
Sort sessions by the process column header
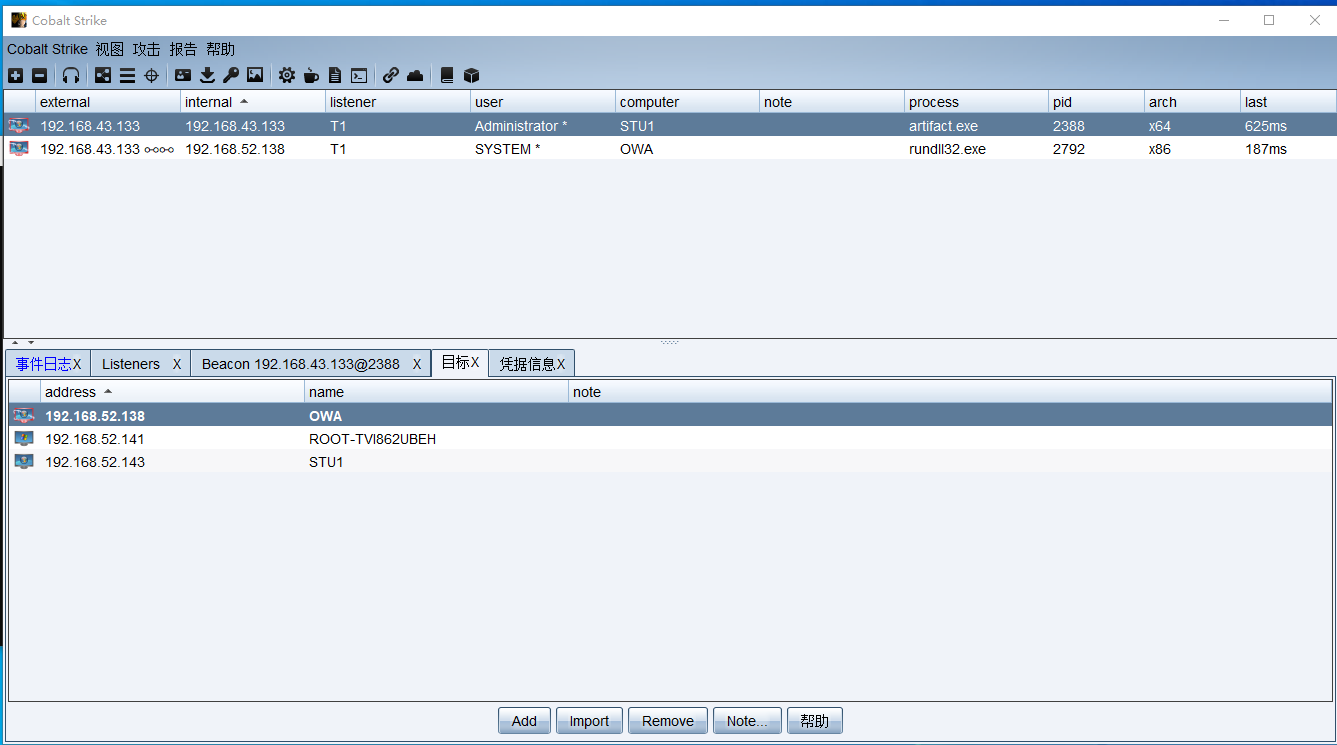point(977,102)
